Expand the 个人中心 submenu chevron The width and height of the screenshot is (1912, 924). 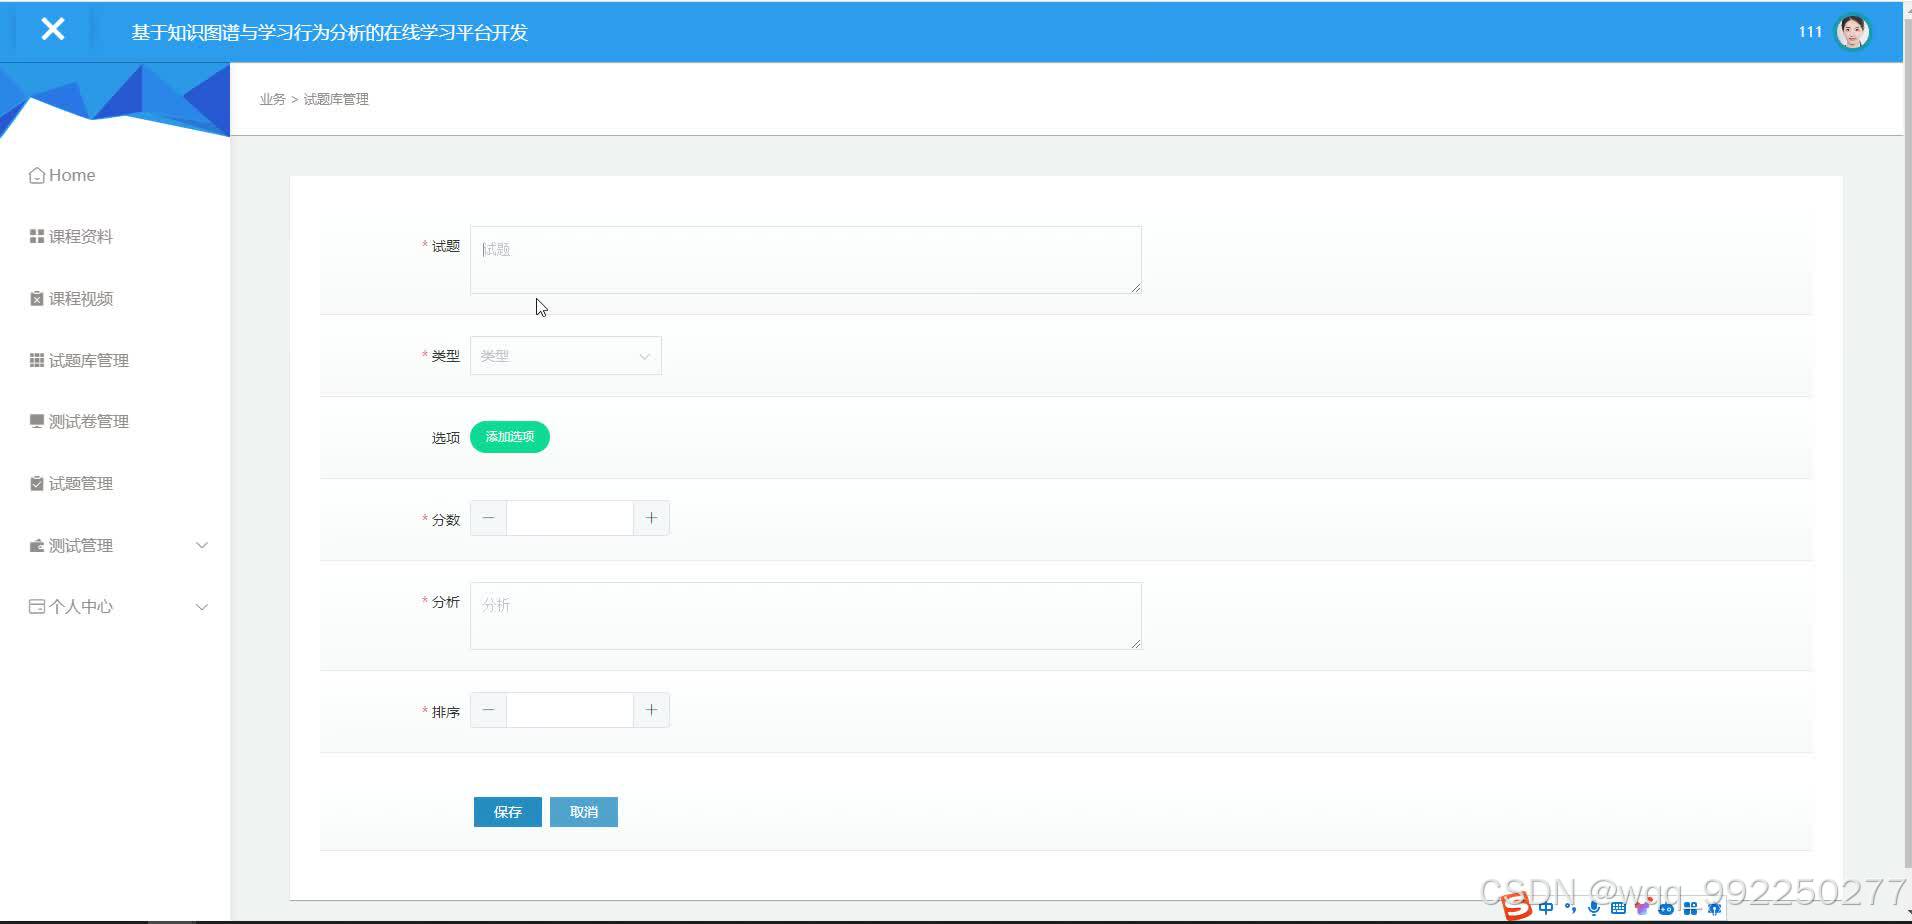[202, 607]
